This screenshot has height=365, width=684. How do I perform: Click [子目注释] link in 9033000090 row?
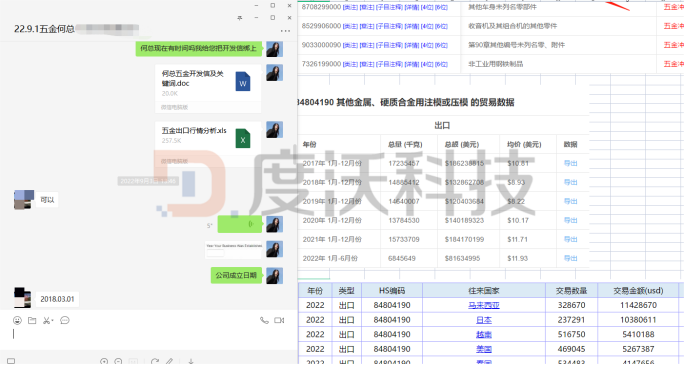pyautogui.click(x=390, y=45)
